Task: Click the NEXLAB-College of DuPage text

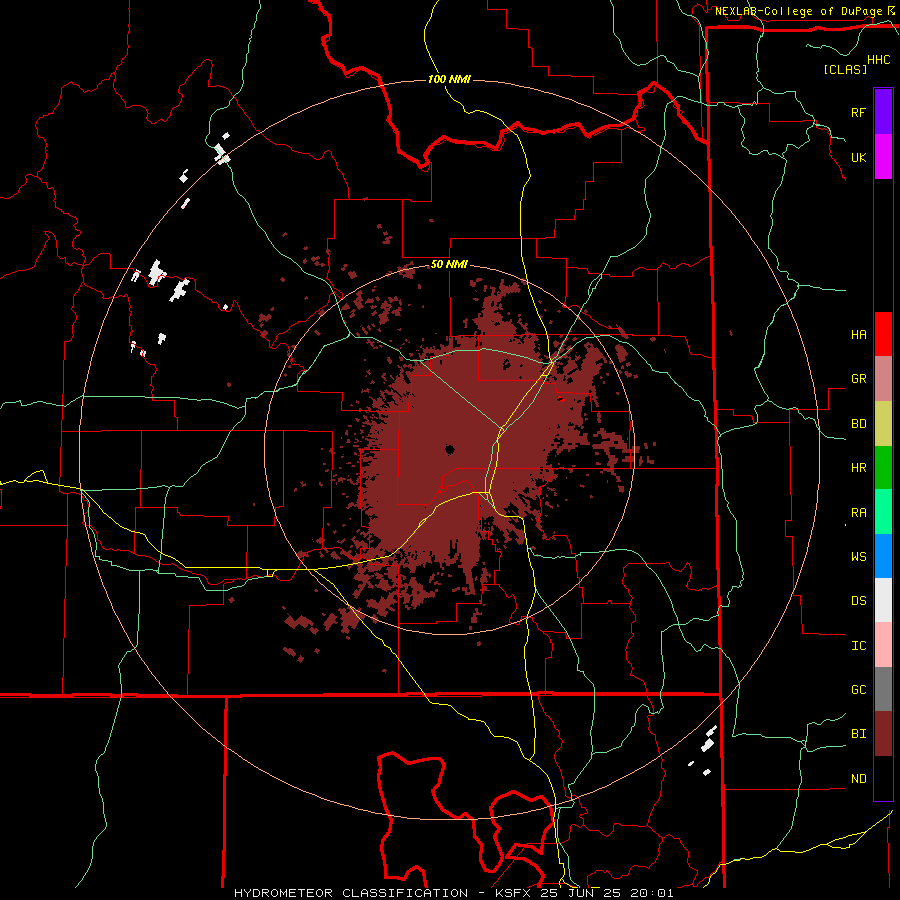Action: pos(799,11)
